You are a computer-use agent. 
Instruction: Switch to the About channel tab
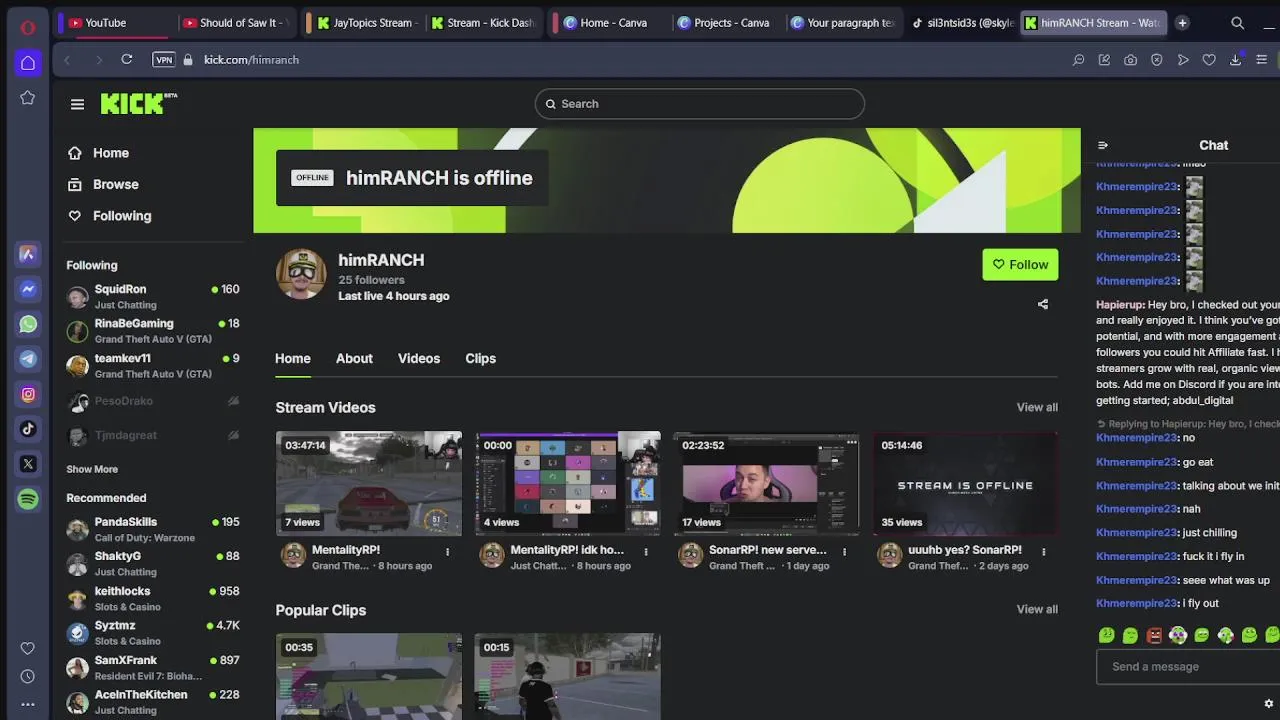pyautogui.click(x=354, y=358)
